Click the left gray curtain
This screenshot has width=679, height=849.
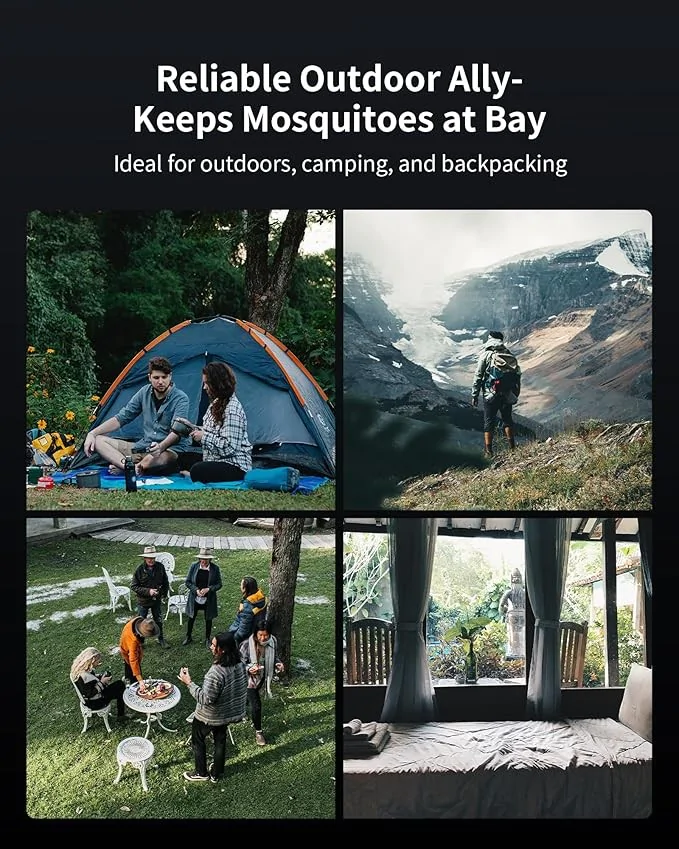click(410, 617)
